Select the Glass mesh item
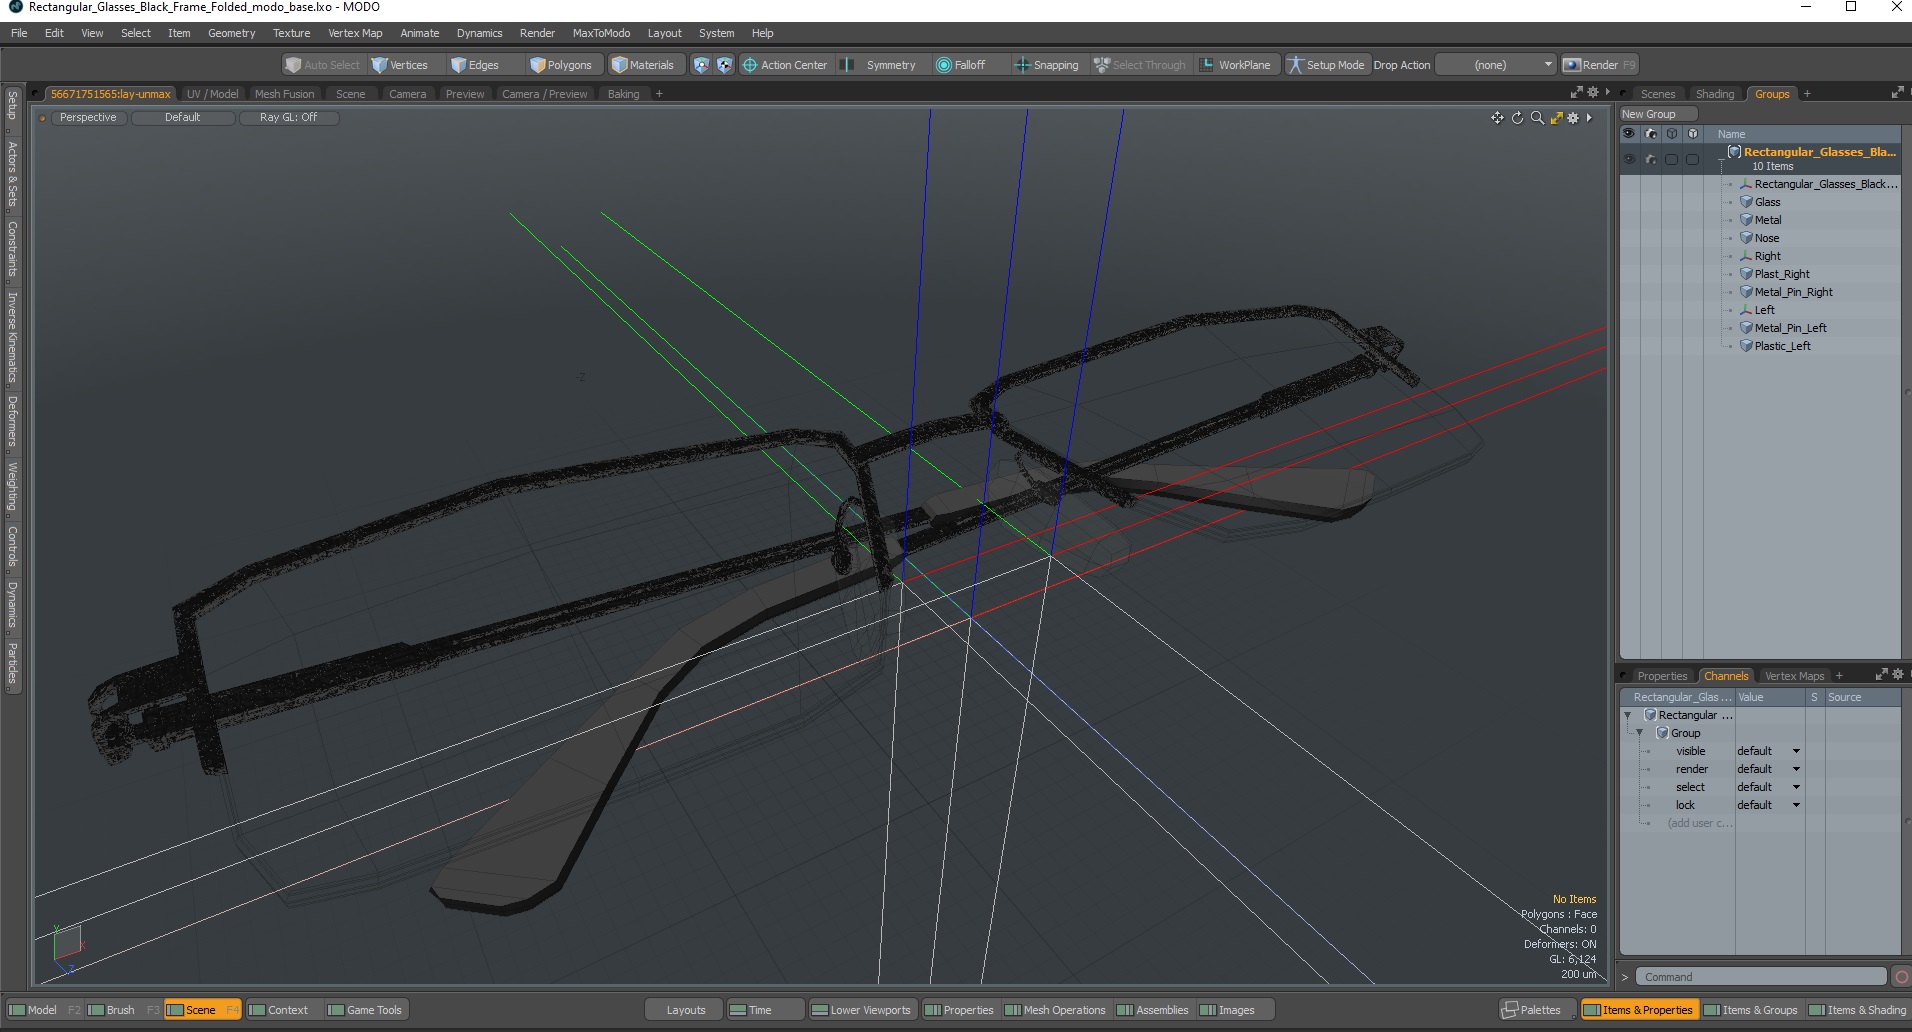1912x1032 pixels. 1767,202
